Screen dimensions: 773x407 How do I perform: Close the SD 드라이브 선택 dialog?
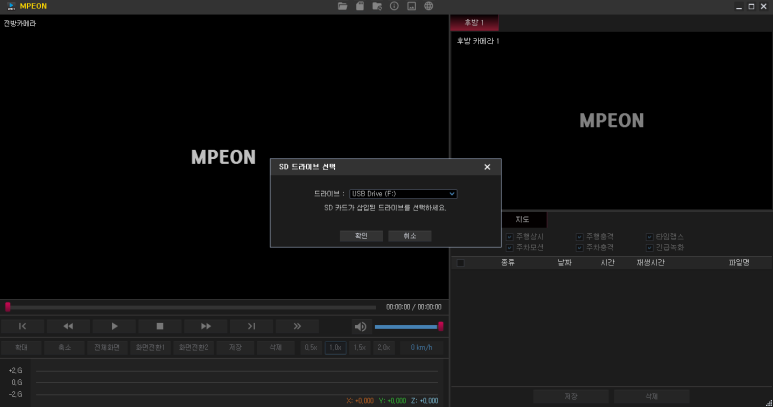click(x=487, y=167)
